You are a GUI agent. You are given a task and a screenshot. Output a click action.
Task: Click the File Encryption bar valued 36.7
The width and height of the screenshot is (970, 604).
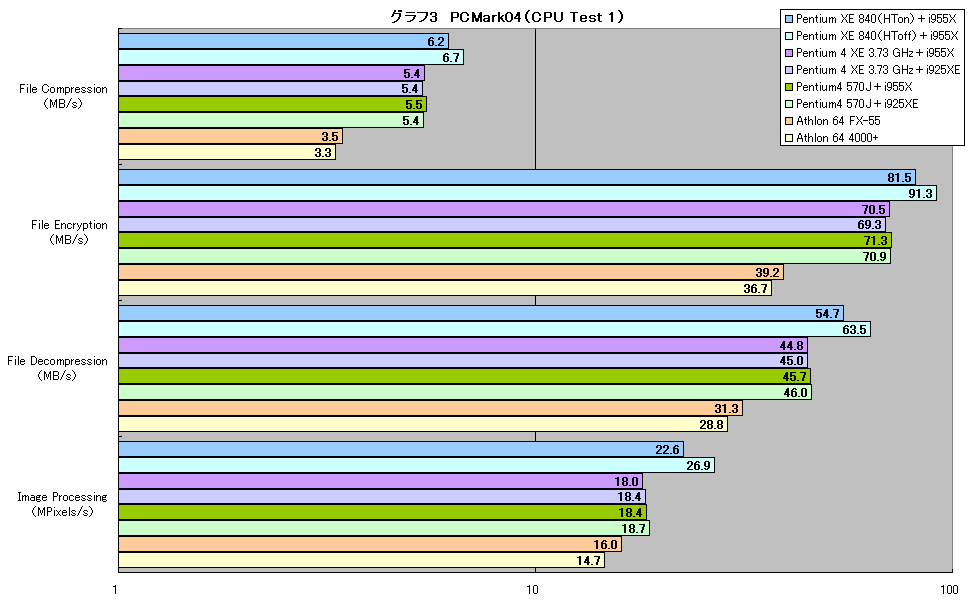[x=445, y=288]
